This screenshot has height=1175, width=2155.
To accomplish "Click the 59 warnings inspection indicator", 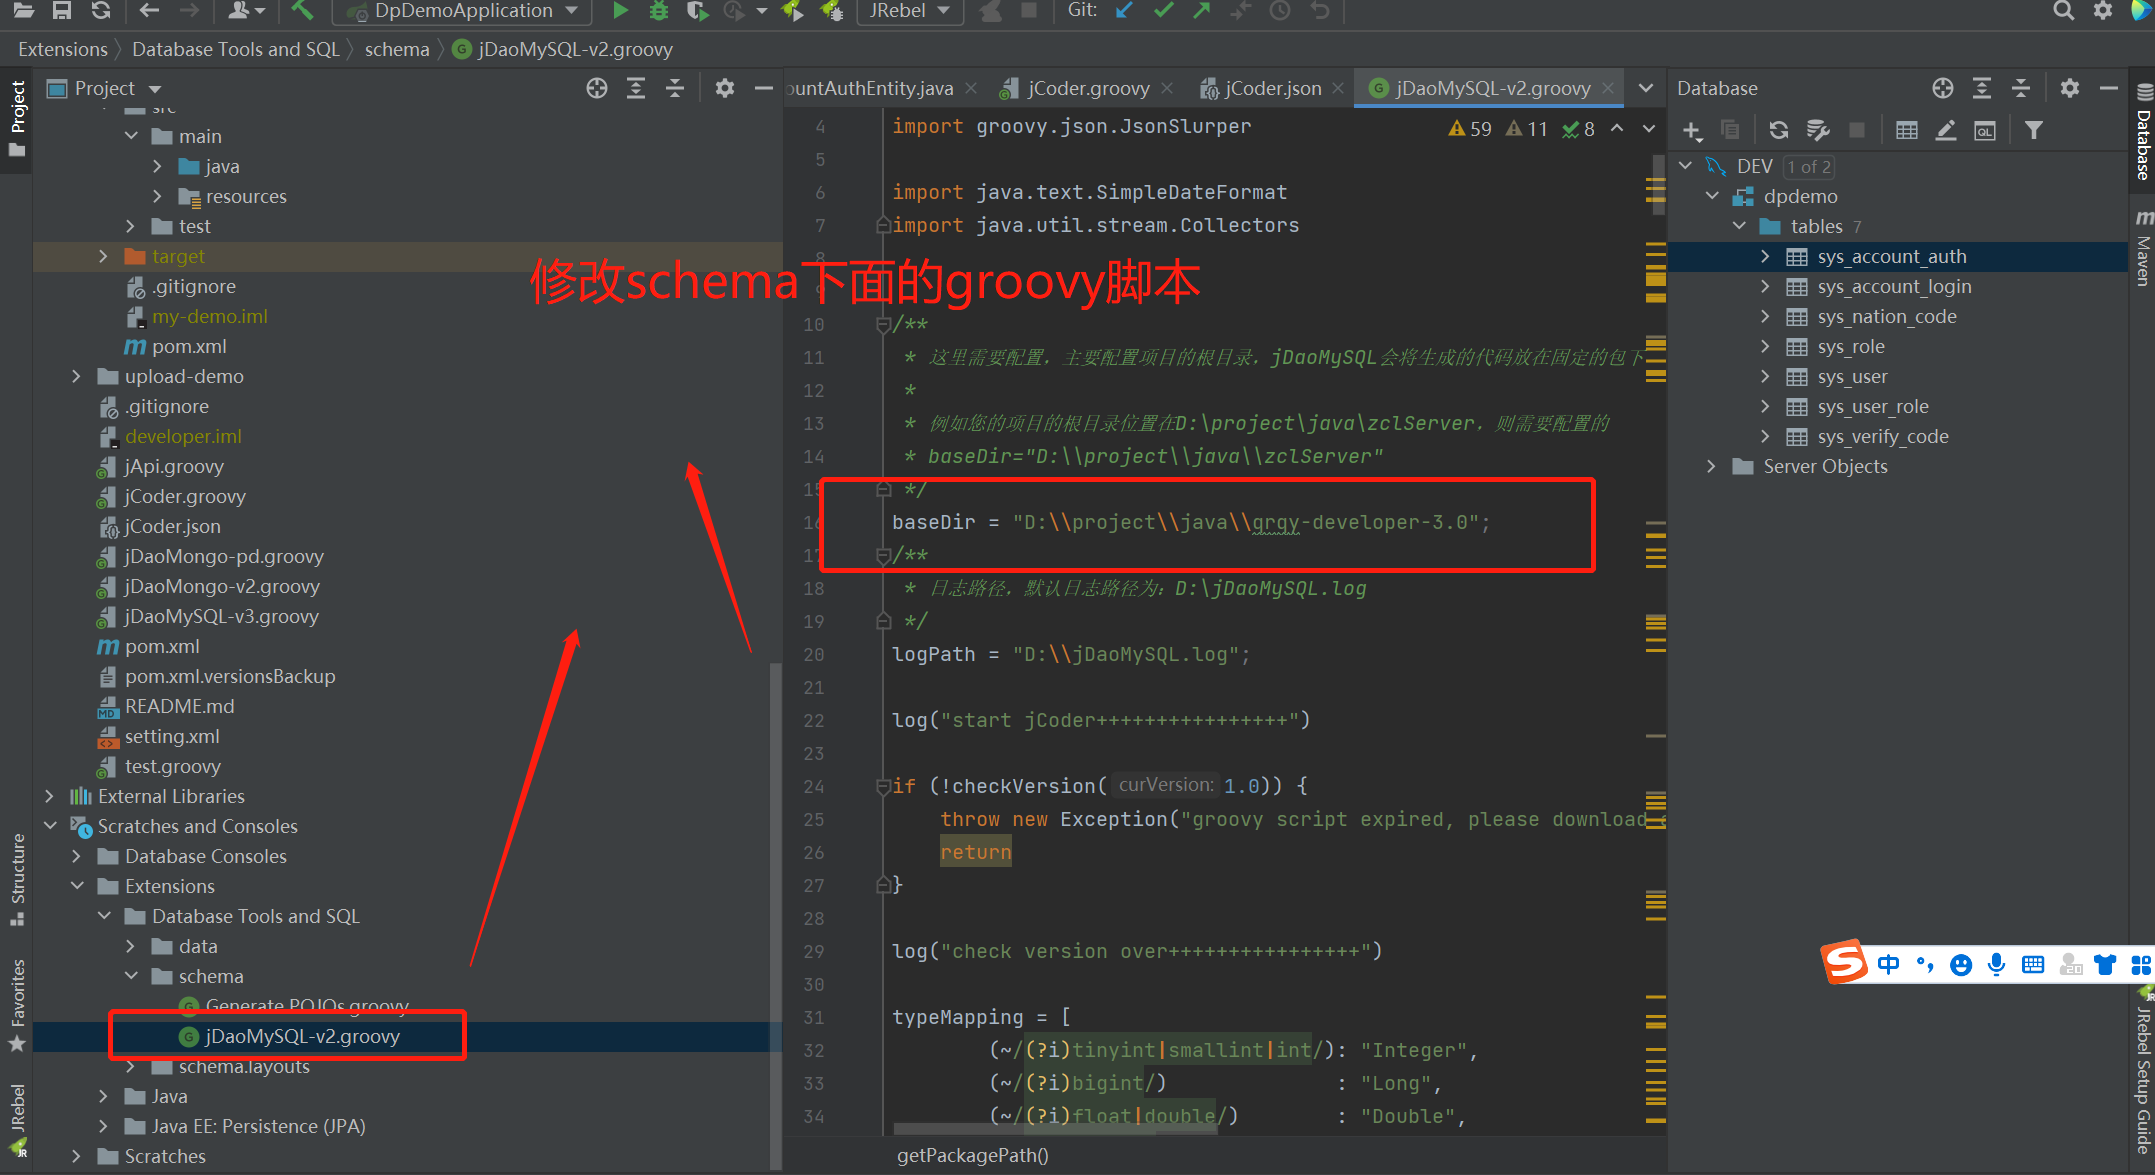I will (x=1470, y=128).
